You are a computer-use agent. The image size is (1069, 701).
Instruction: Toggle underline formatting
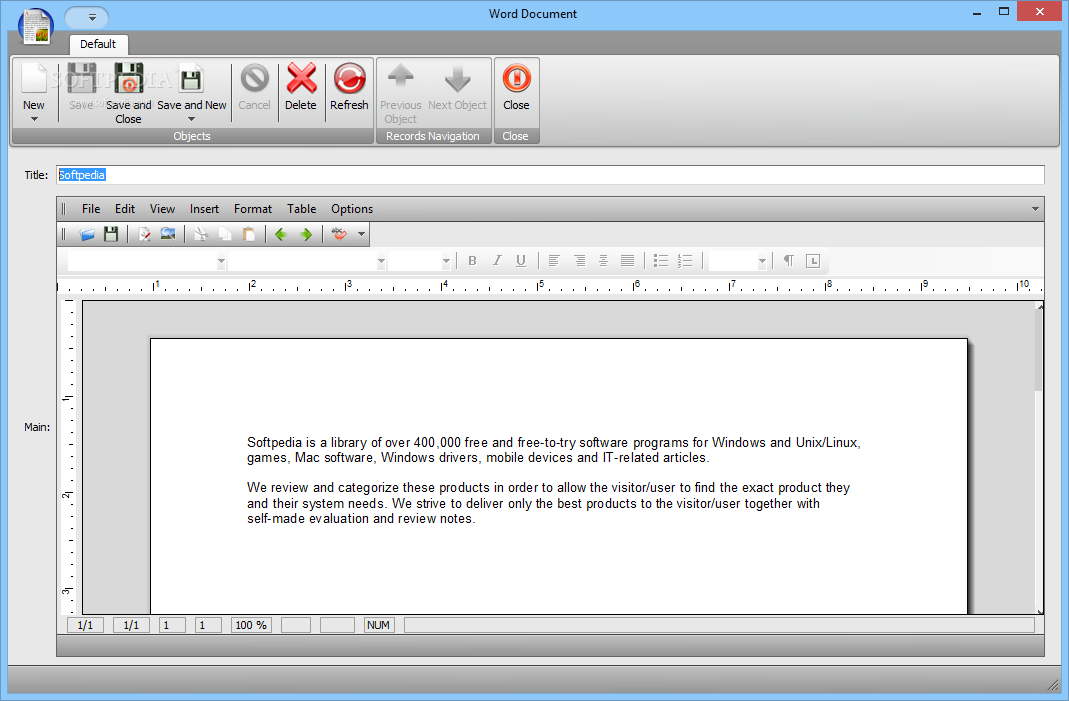click(521, 260)
